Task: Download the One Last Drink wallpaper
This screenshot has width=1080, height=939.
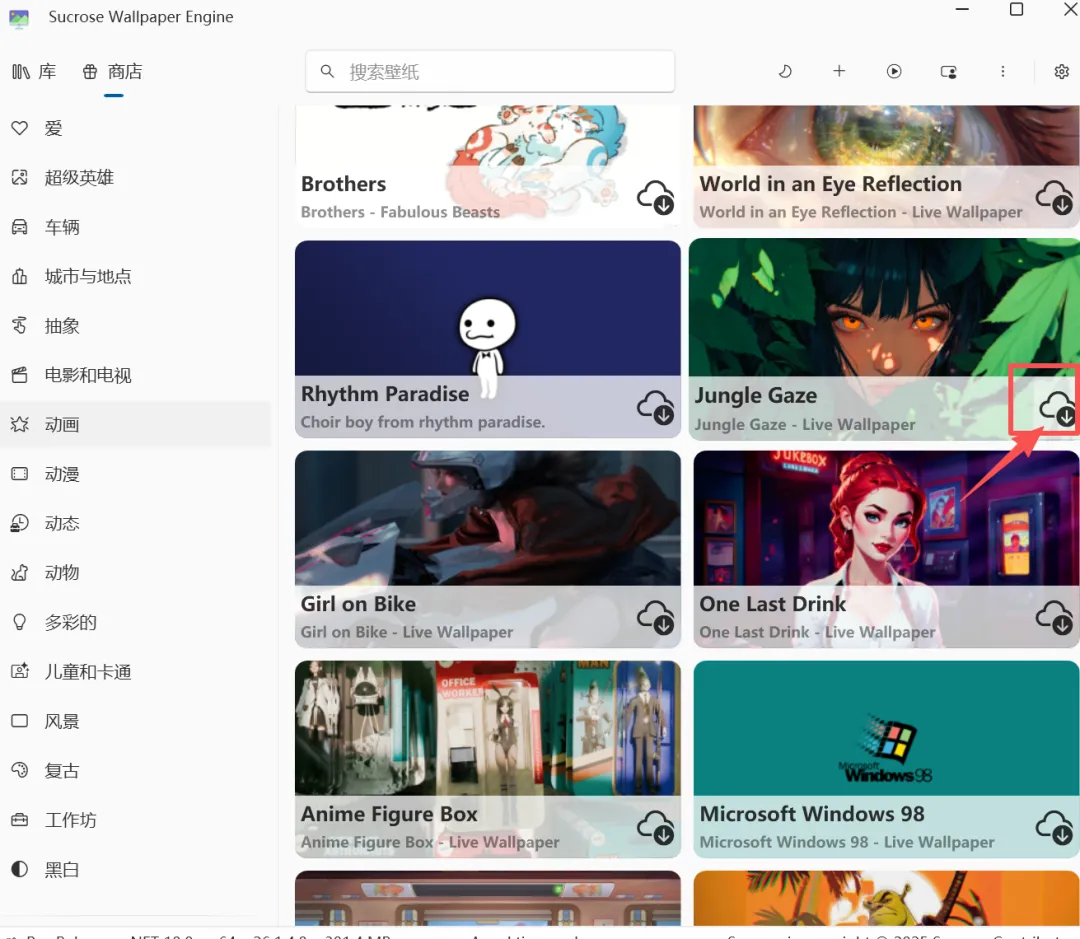Action: [x=1055, y=617]
